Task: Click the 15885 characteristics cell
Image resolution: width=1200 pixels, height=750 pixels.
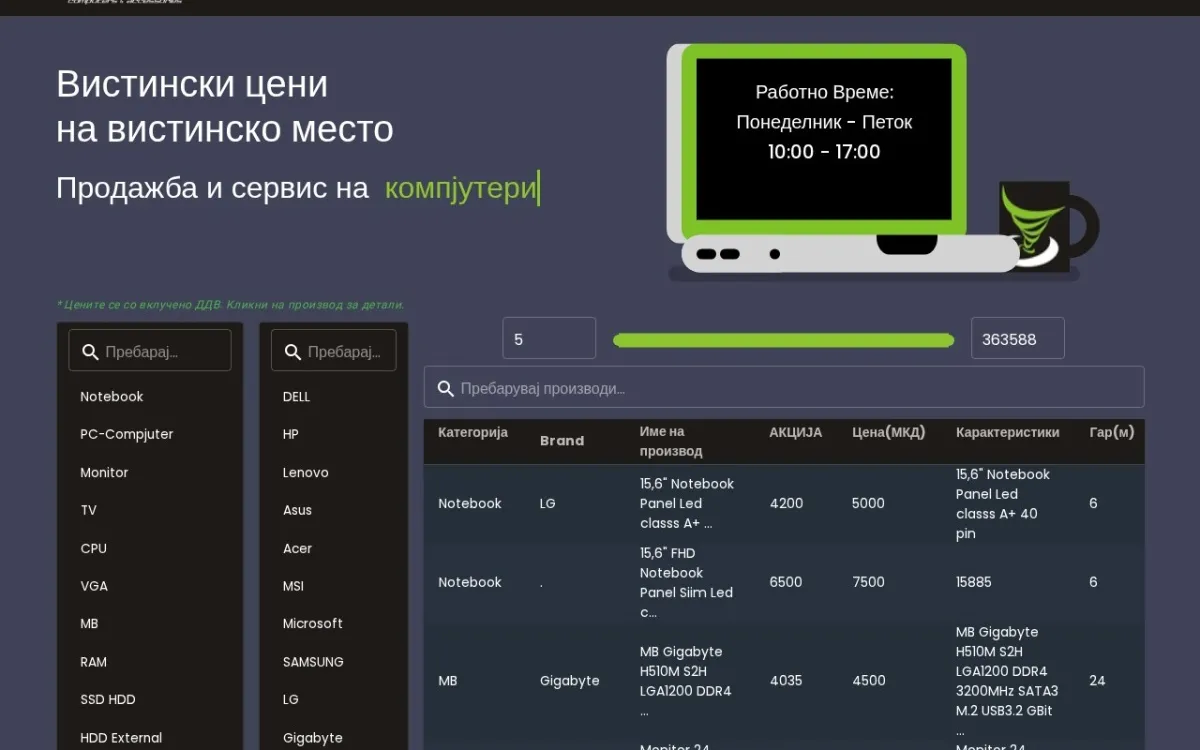Action: 974,582
